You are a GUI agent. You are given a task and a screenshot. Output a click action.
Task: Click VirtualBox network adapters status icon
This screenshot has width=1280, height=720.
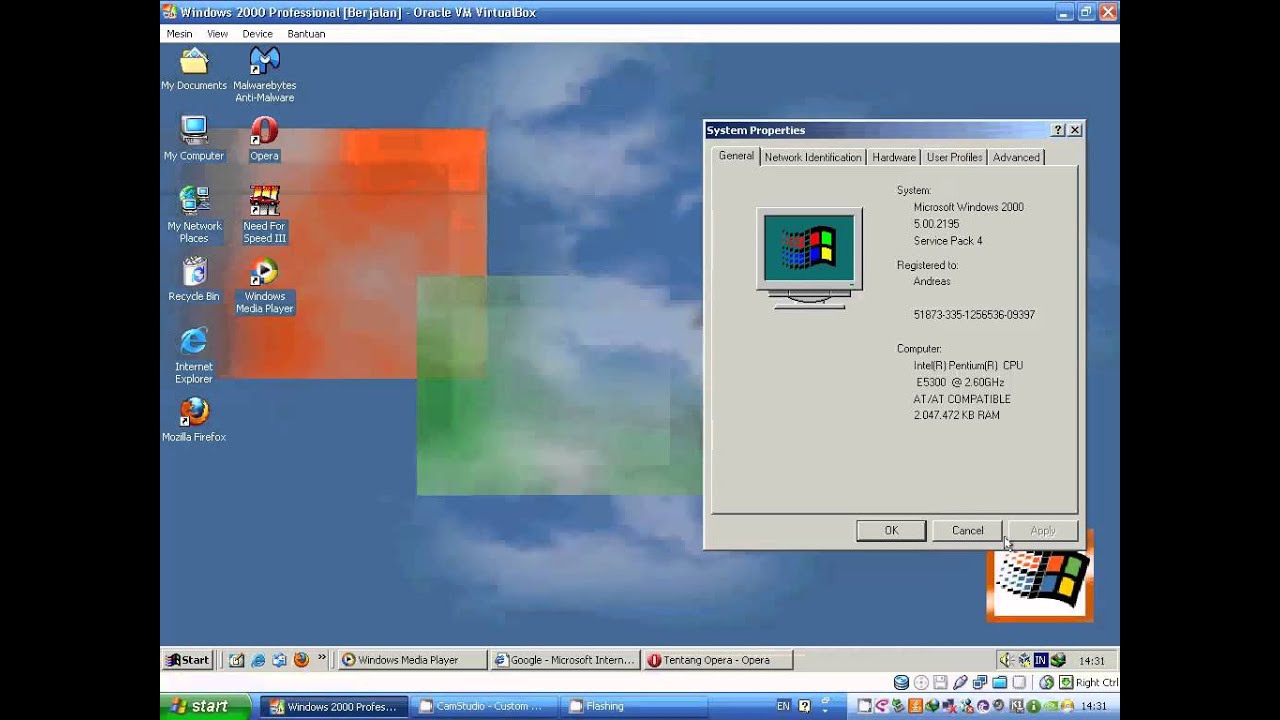980,682
